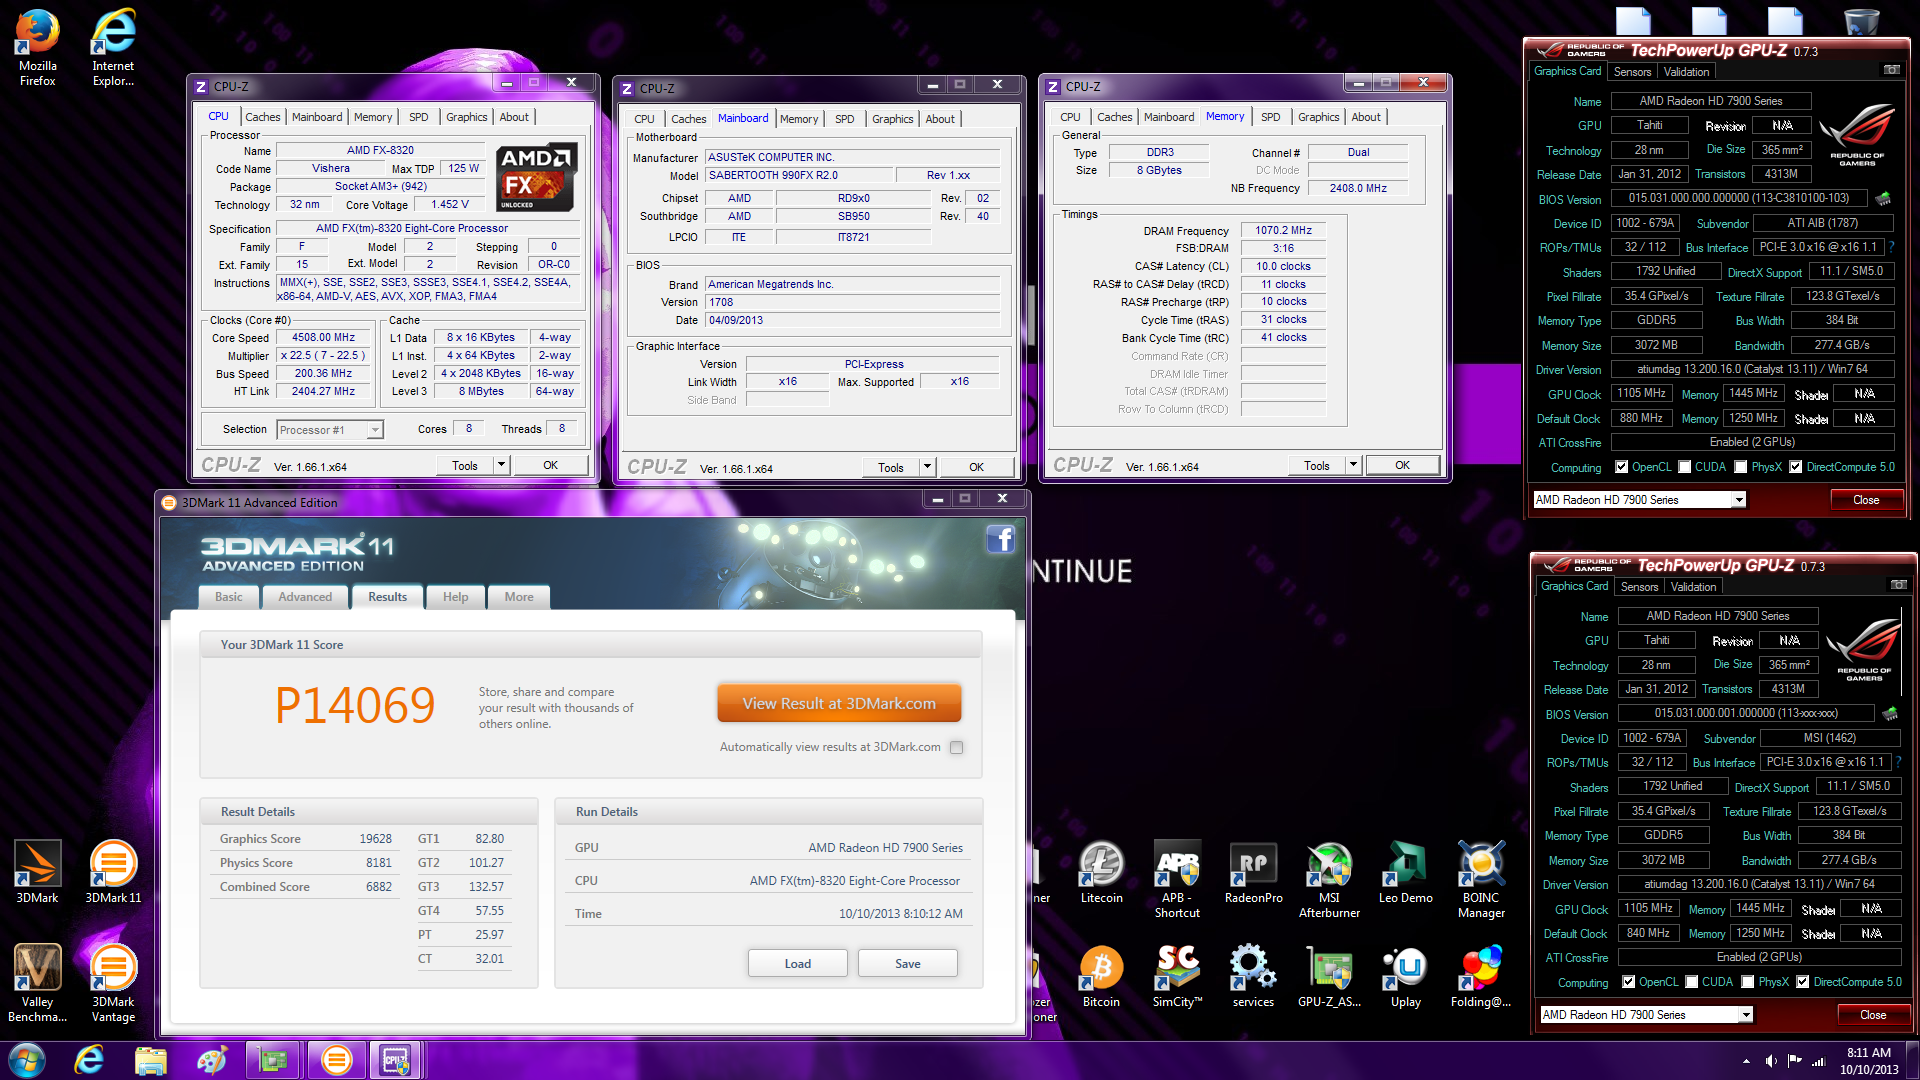Launch 3DMark 11 desktop shortcut

point(113,870)
